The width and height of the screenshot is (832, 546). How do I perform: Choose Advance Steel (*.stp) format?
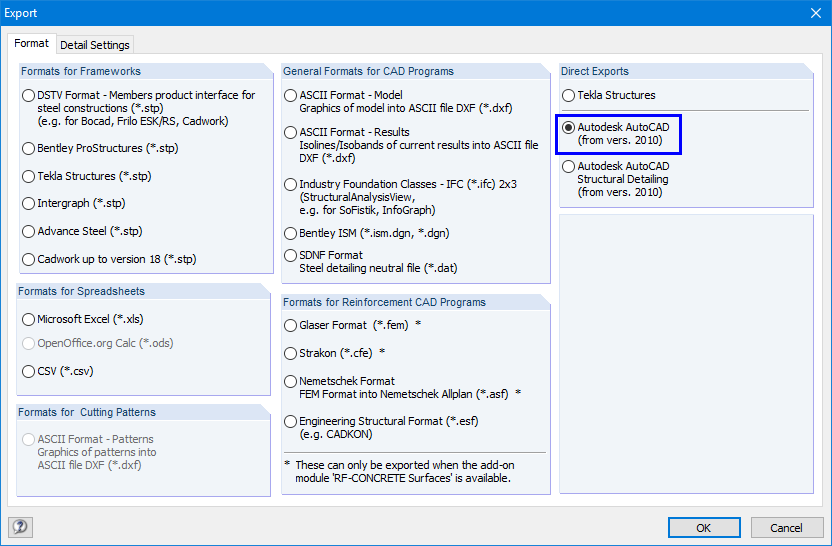point(28,232)
